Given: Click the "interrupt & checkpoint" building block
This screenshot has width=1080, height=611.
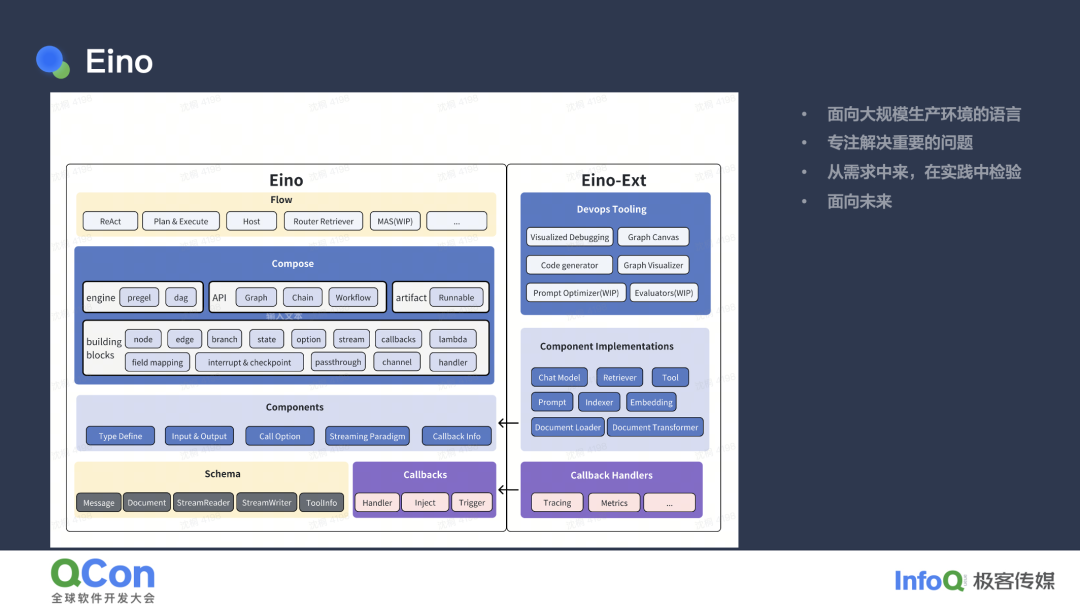Looking at the screenshot, I should (249, 362).
